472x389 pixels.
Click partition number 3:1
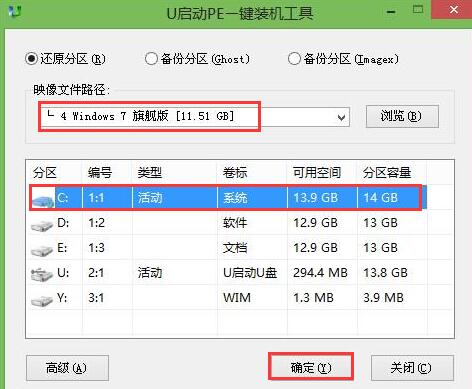click(96, 298)
